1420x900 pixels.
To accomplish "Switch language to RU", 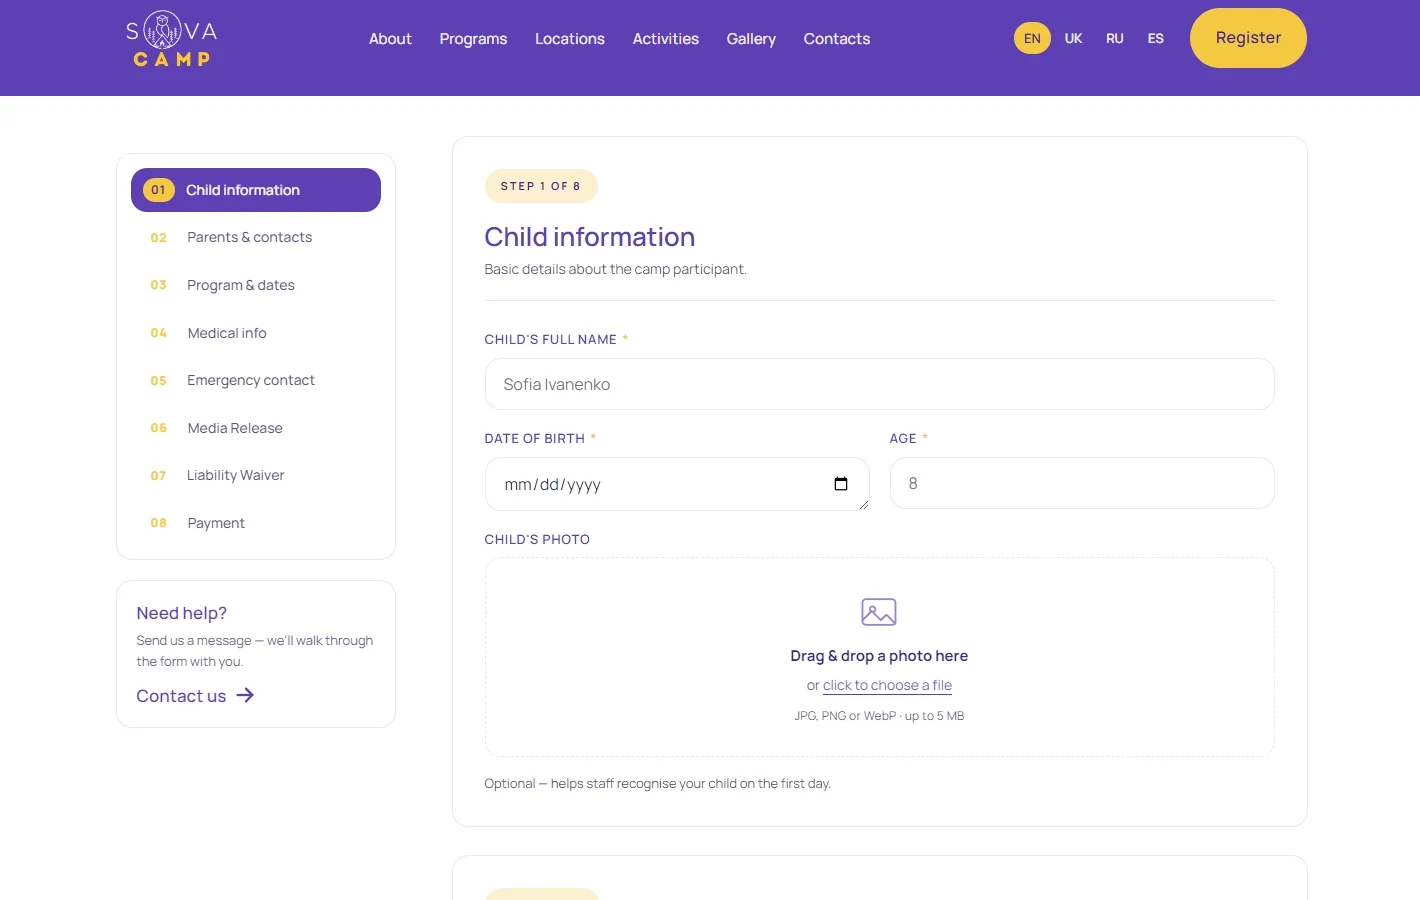I will tap(1115, 38).
